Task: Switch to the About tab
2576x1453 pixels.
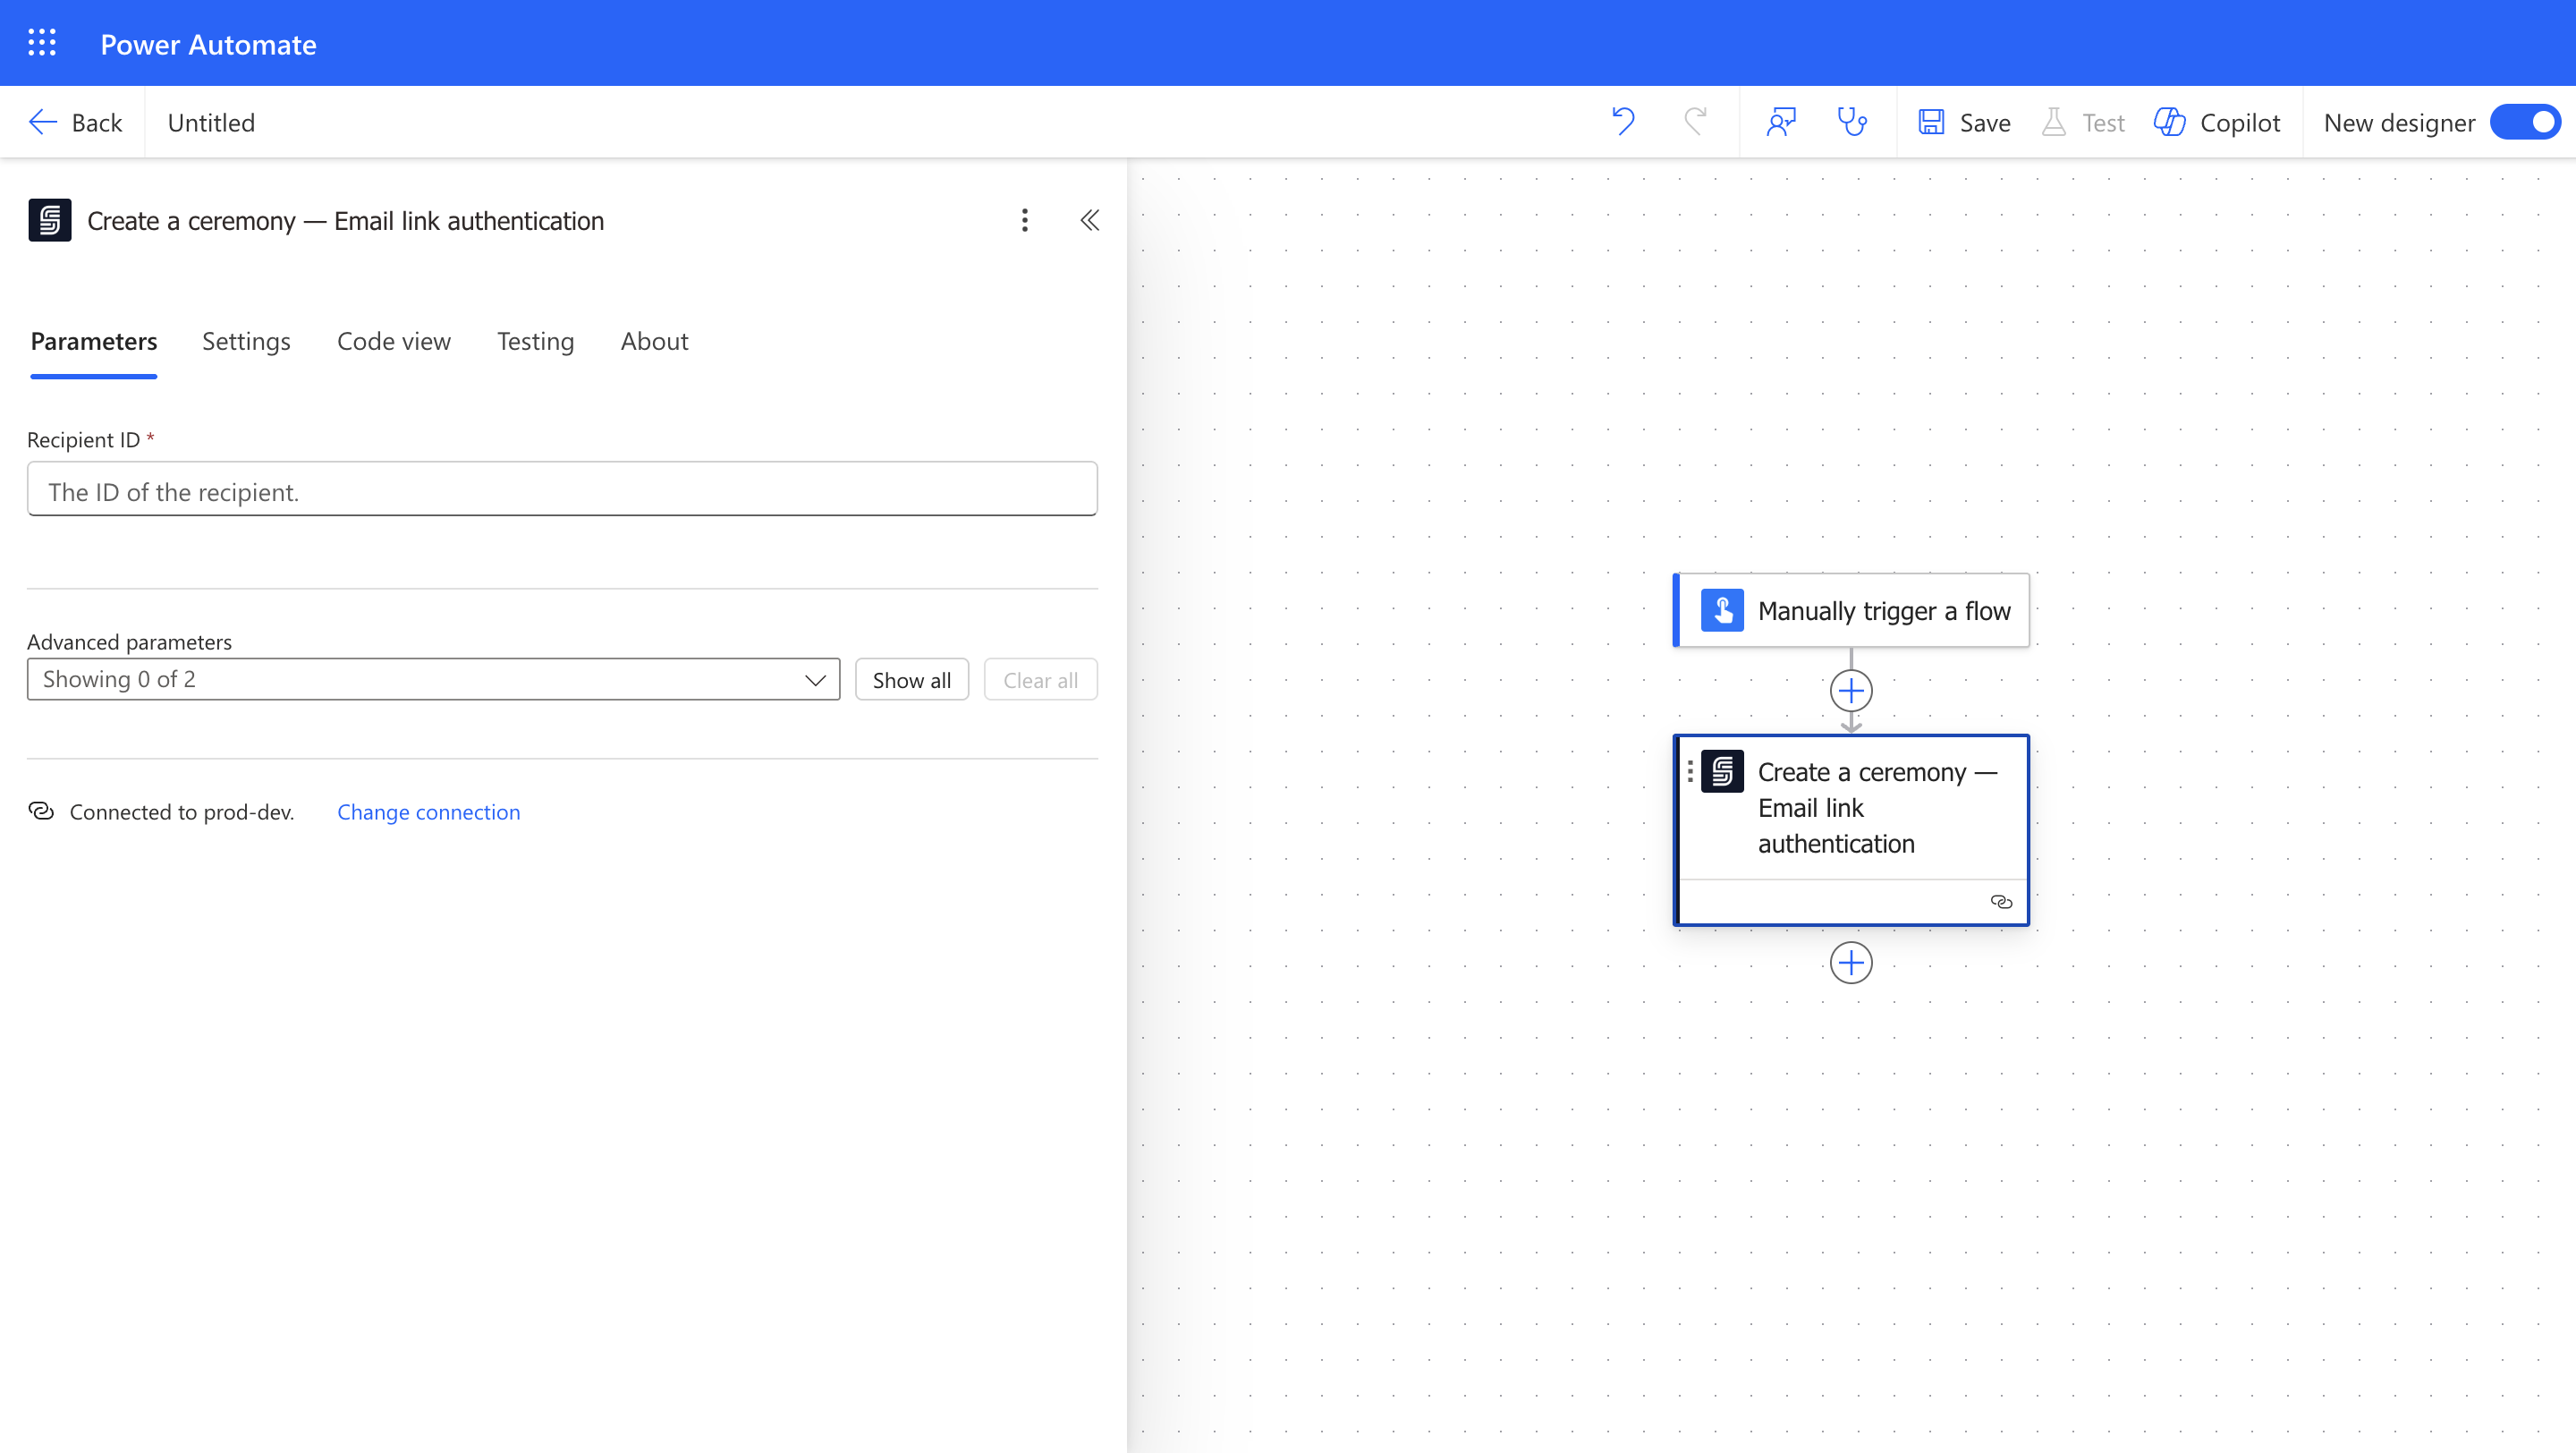Action: (655, 342)
